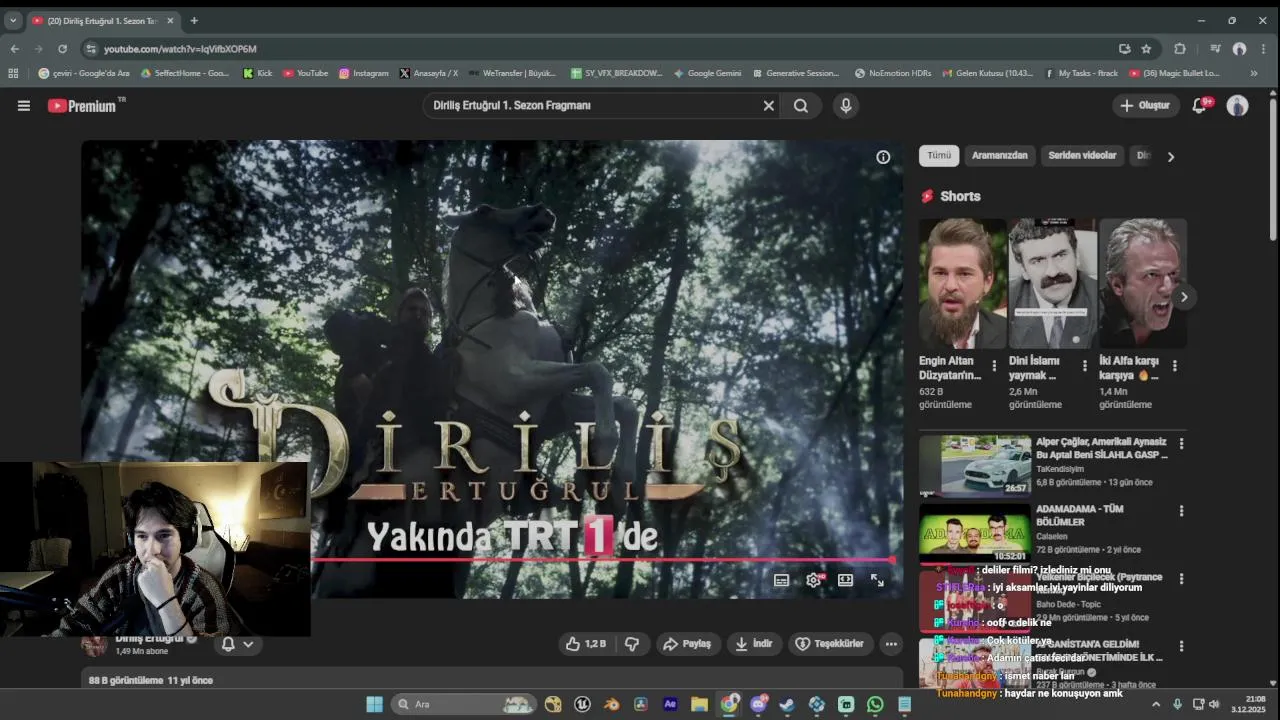Expand subscription notification bell dropdown
This screenshot has height=720, width=1280.
237,644
